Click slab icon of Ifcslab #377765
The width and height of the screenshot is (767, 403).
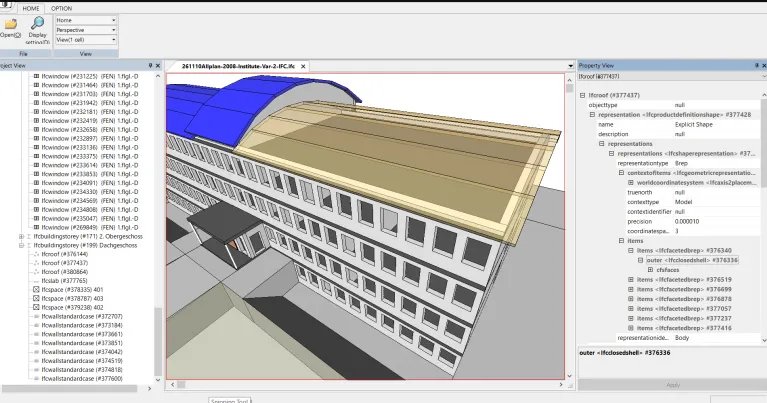[36, 281]
